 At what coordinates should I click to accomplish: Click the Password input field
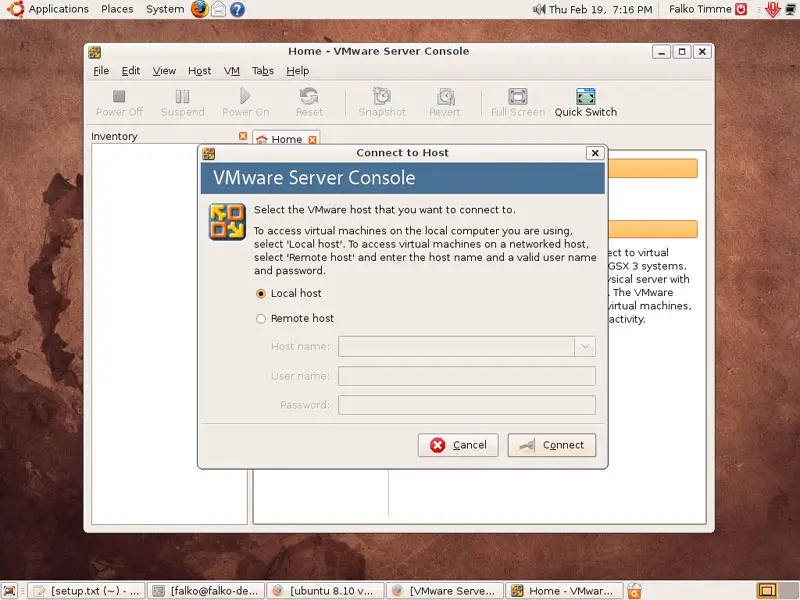(467, 405)
